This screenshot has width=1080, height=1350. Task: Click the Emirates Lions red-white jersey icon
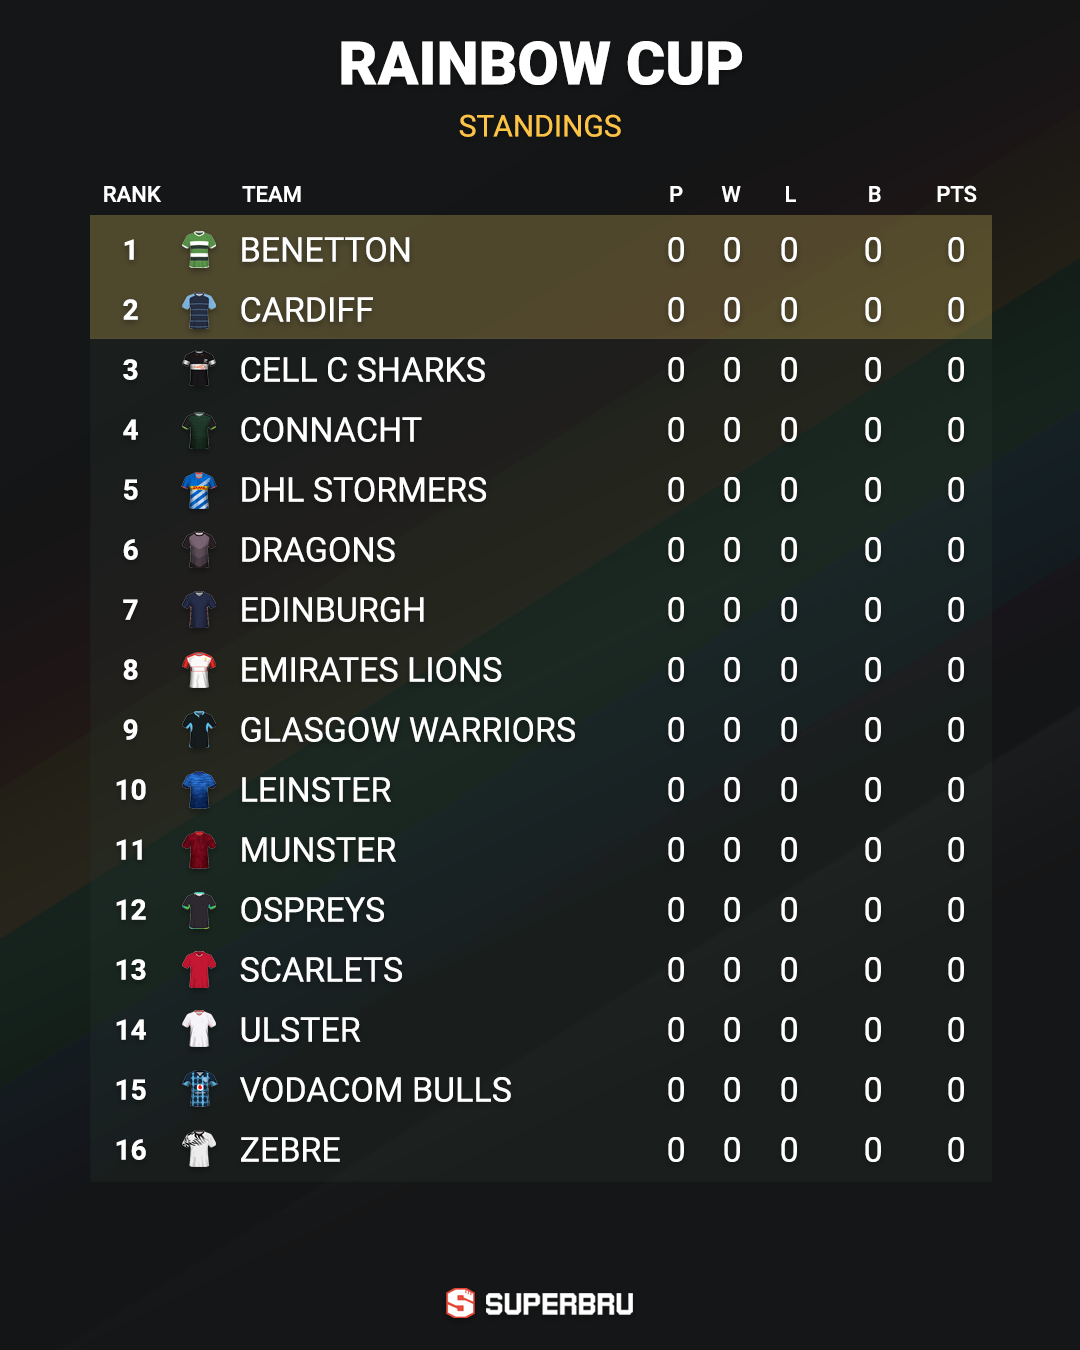tap(199, 670)
